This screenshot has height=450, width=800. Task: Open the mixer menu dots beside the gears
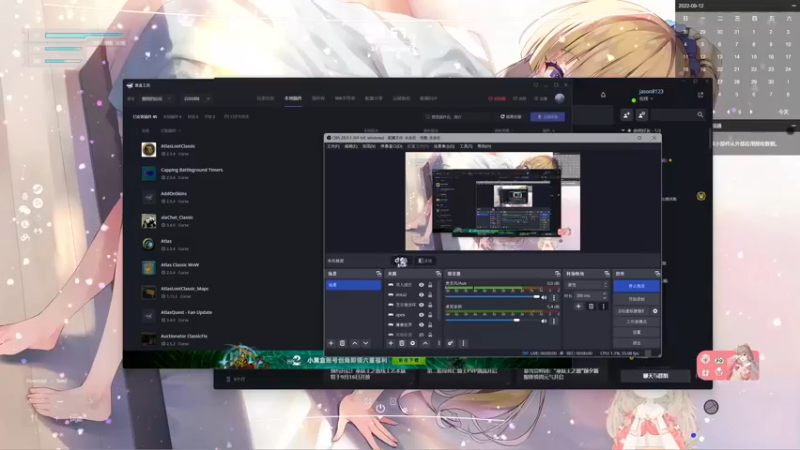coord(463,343)
